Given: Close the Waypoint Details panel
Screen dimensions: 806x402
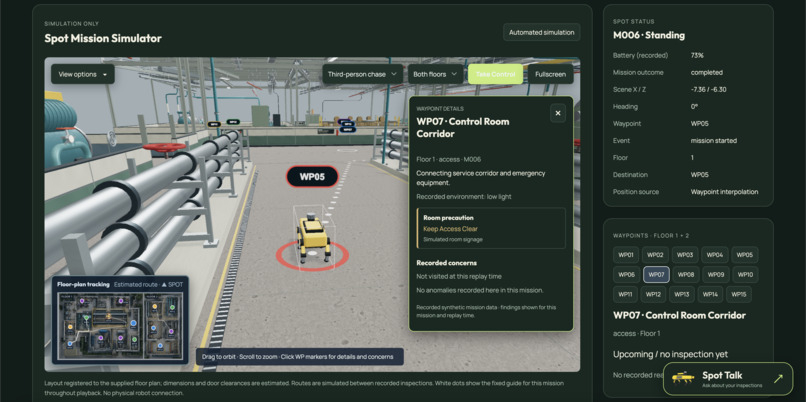Looking at the screenshot, I should [558, 113].
